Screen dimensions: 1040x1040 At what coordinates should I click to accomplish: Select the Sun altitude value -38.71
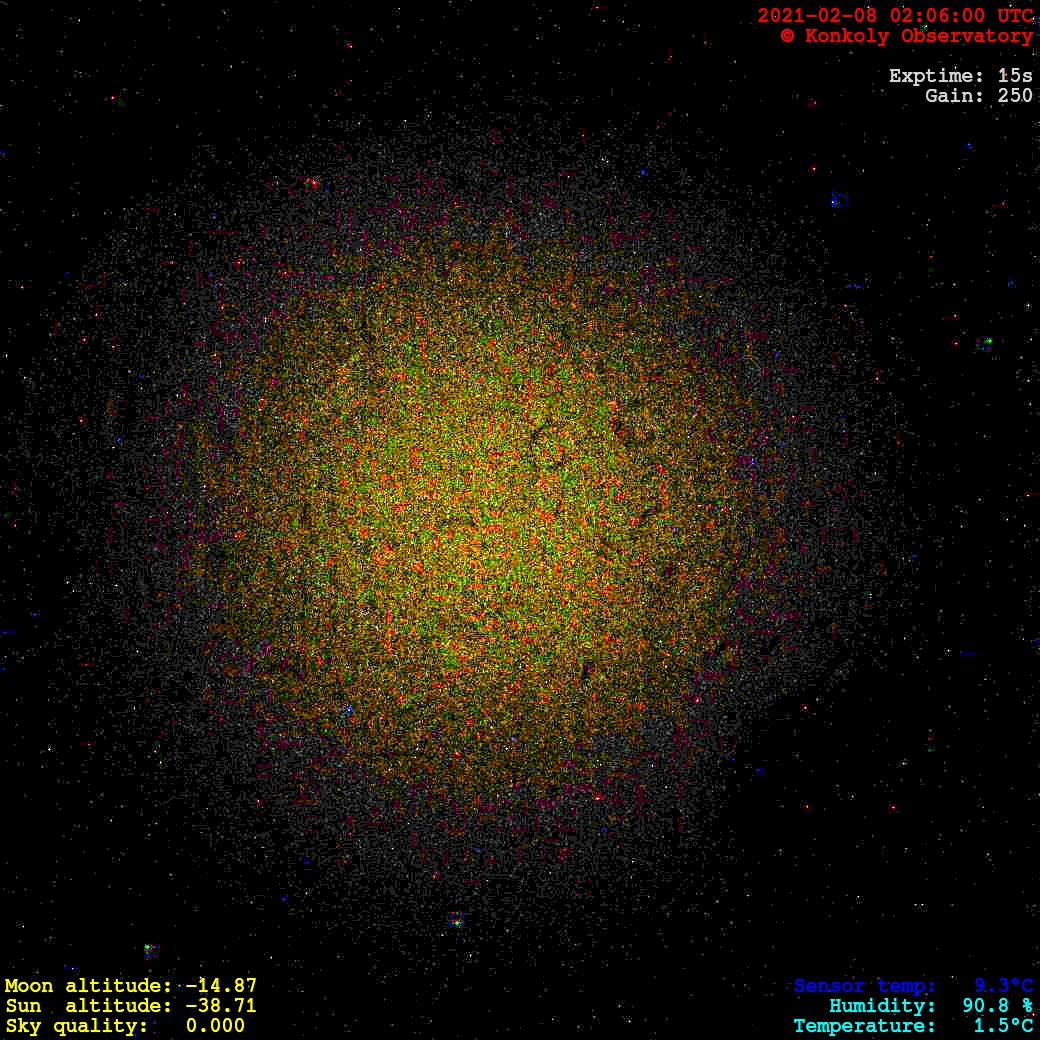[221, 1006]
